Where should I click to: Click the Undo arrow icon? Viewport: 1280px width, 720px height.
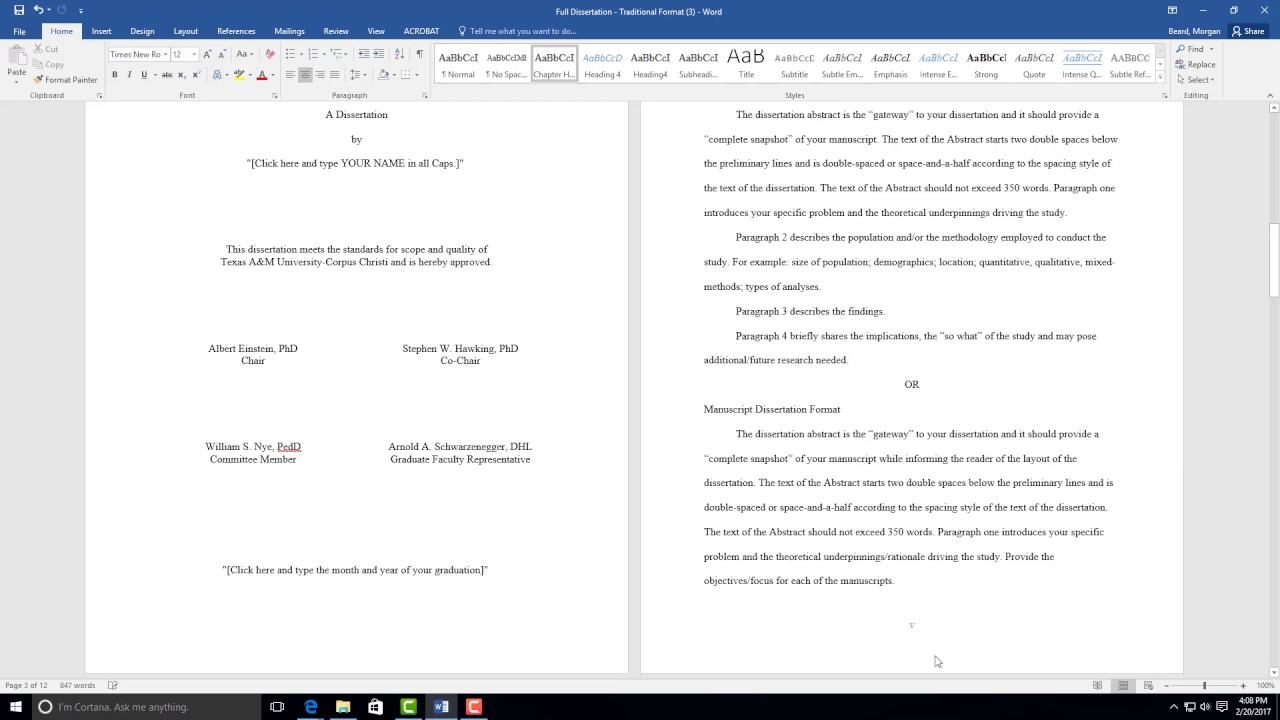coord(38,10)
